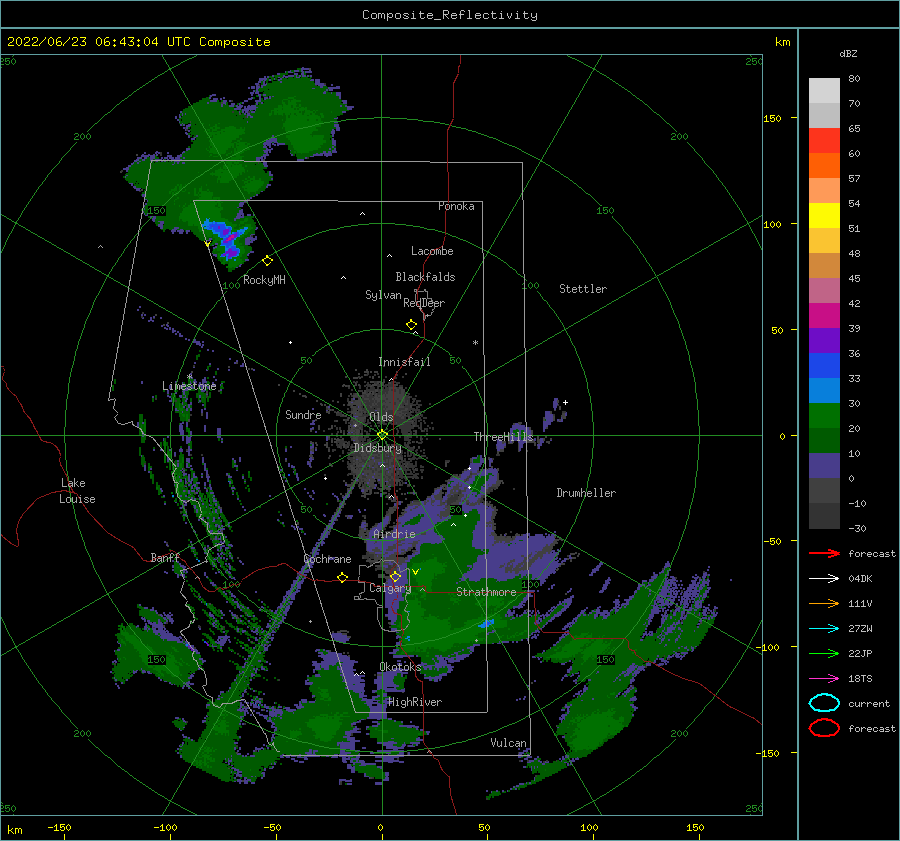Click the 'current' legend label

click(x=869, y=703)
